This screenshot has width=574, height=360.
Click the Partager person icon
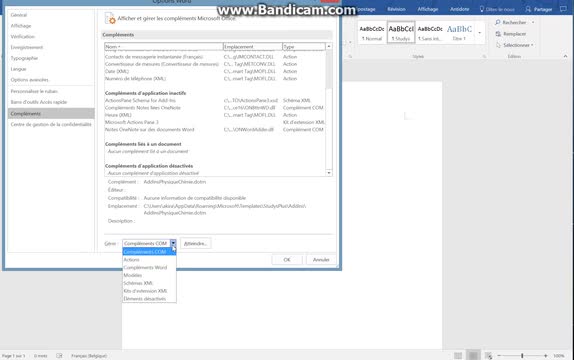coord(528,9)
